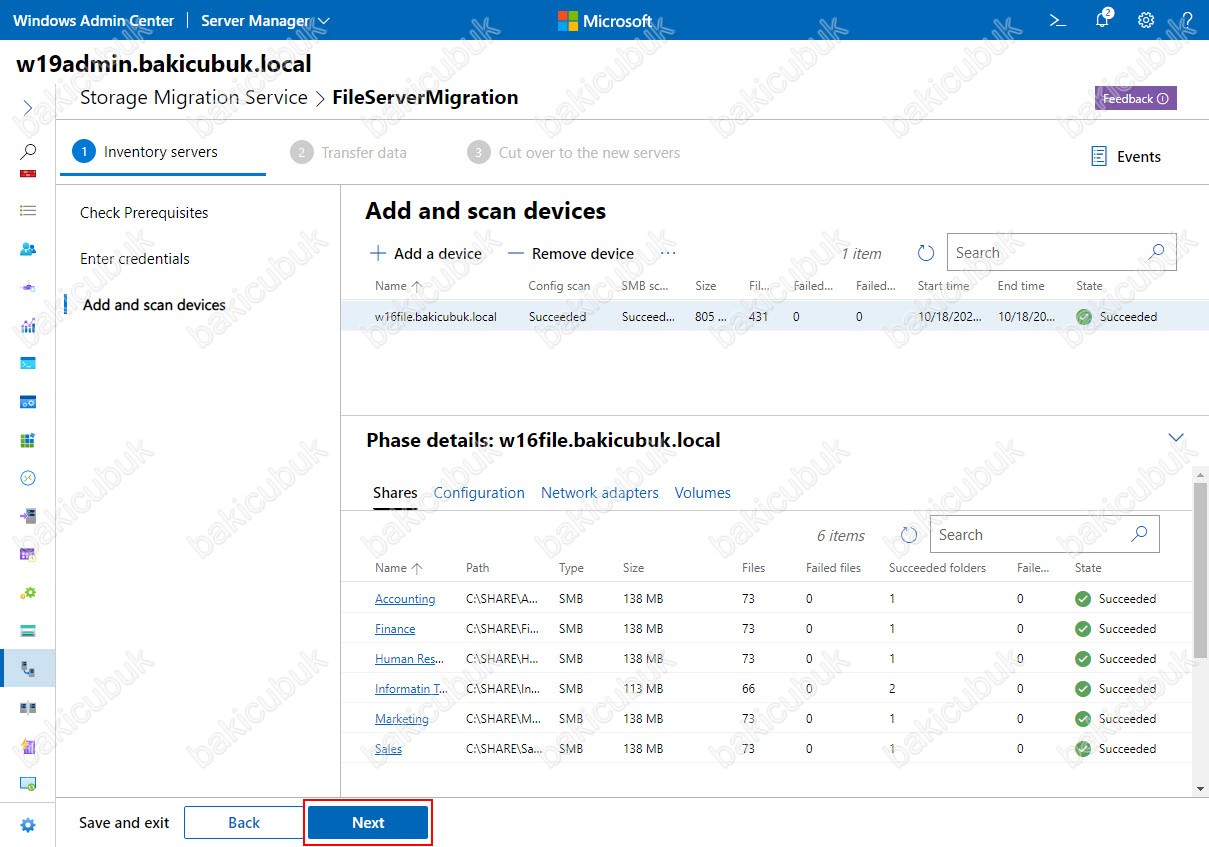Click the Feedback button
This screenshot has height=847, width=1209.
pyautogui.click(x=1135, y=98)
